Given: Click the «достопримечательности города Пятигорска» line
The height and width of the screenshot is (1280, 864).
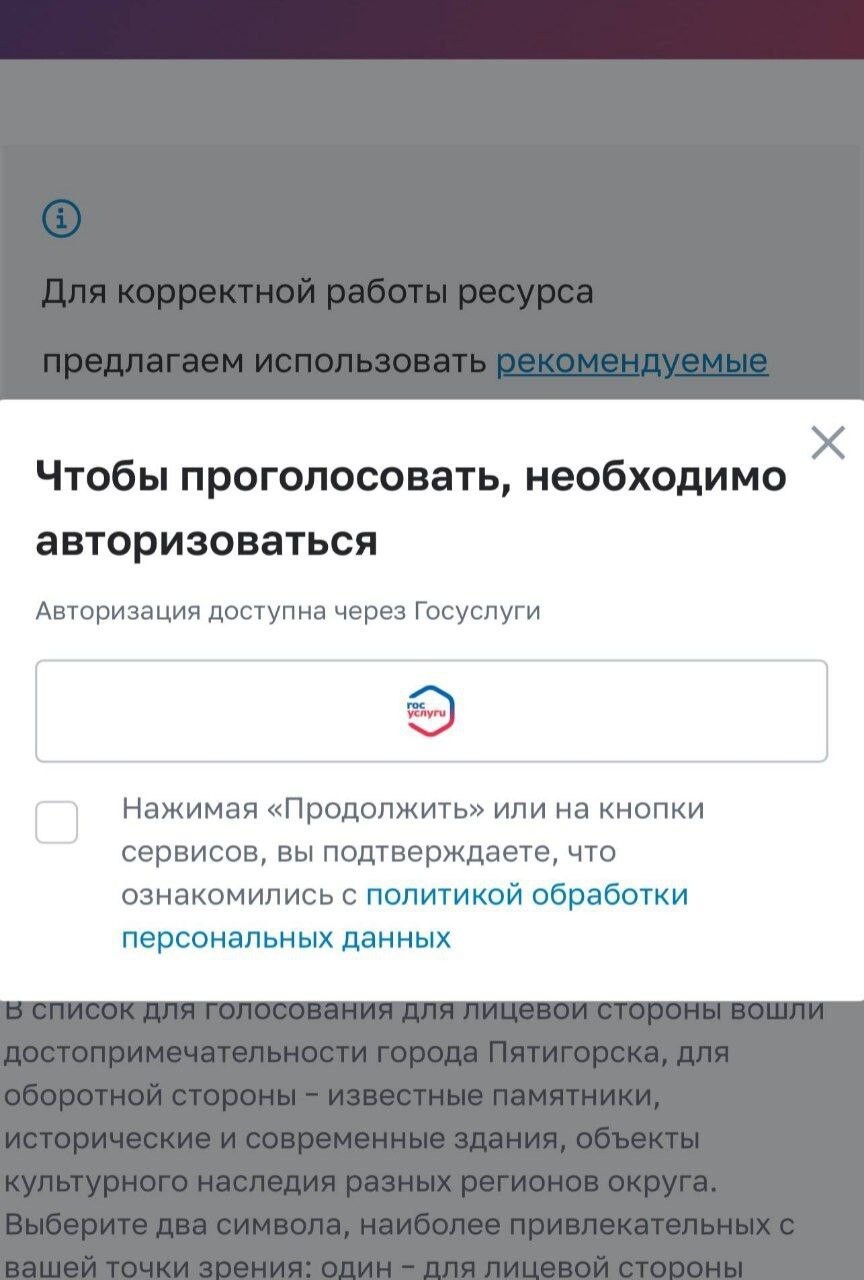Looking at the screenshot, I should [x=366, y=1053].
